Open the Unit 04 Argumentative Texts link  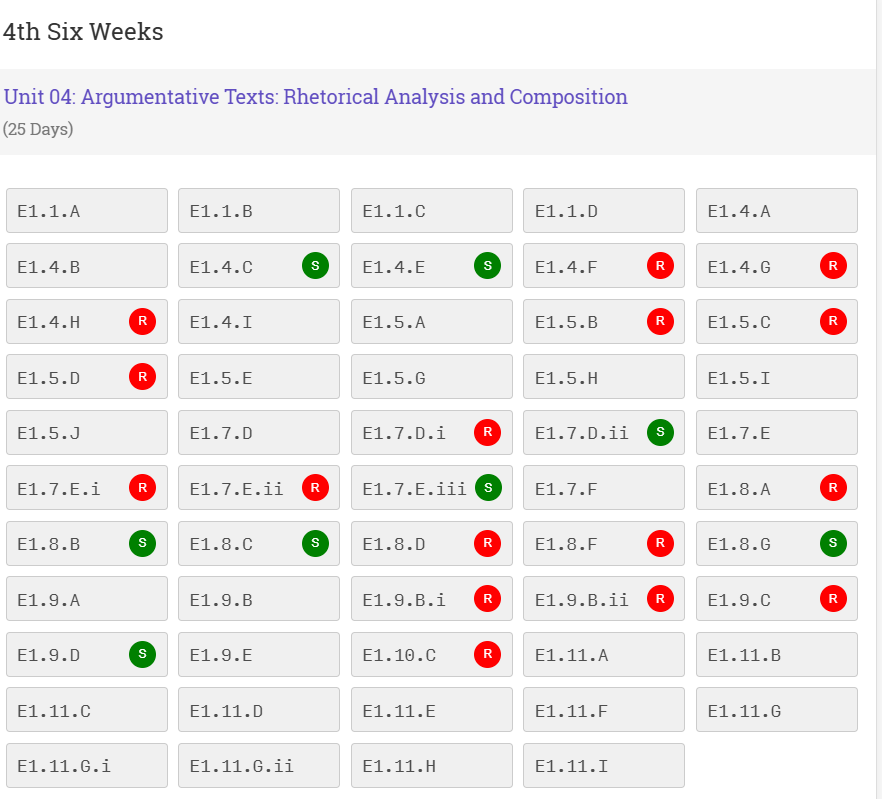click(x=316, y=97)
